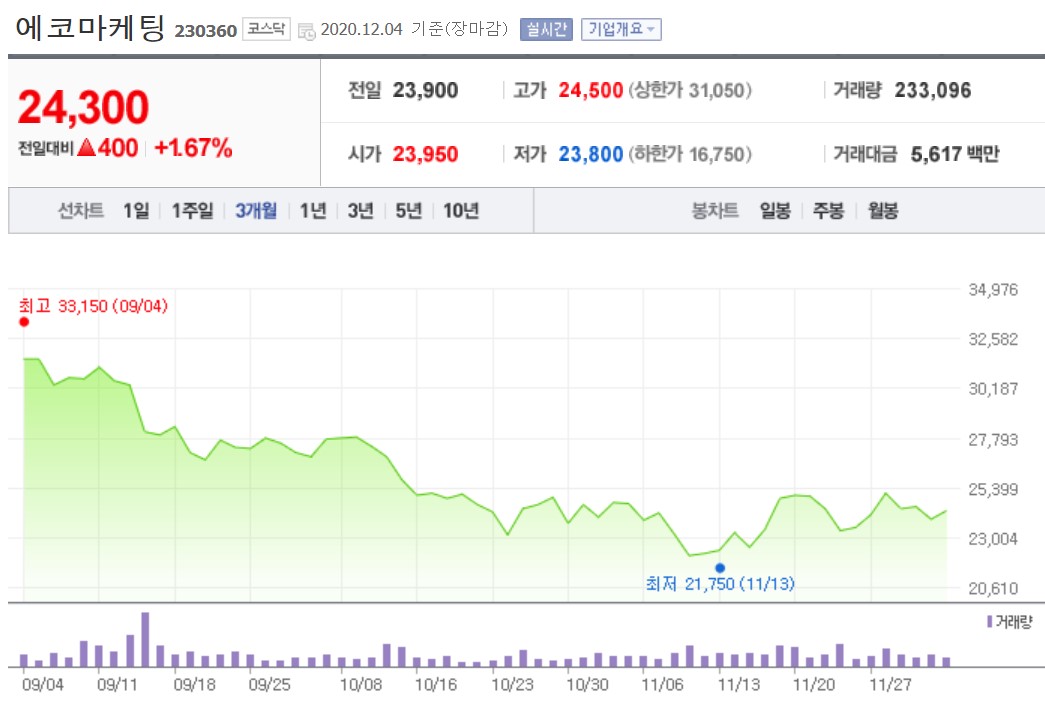Click the 최고 33,150 (09/04) label
1045x705 pixels.
click(x=93, y=306)
